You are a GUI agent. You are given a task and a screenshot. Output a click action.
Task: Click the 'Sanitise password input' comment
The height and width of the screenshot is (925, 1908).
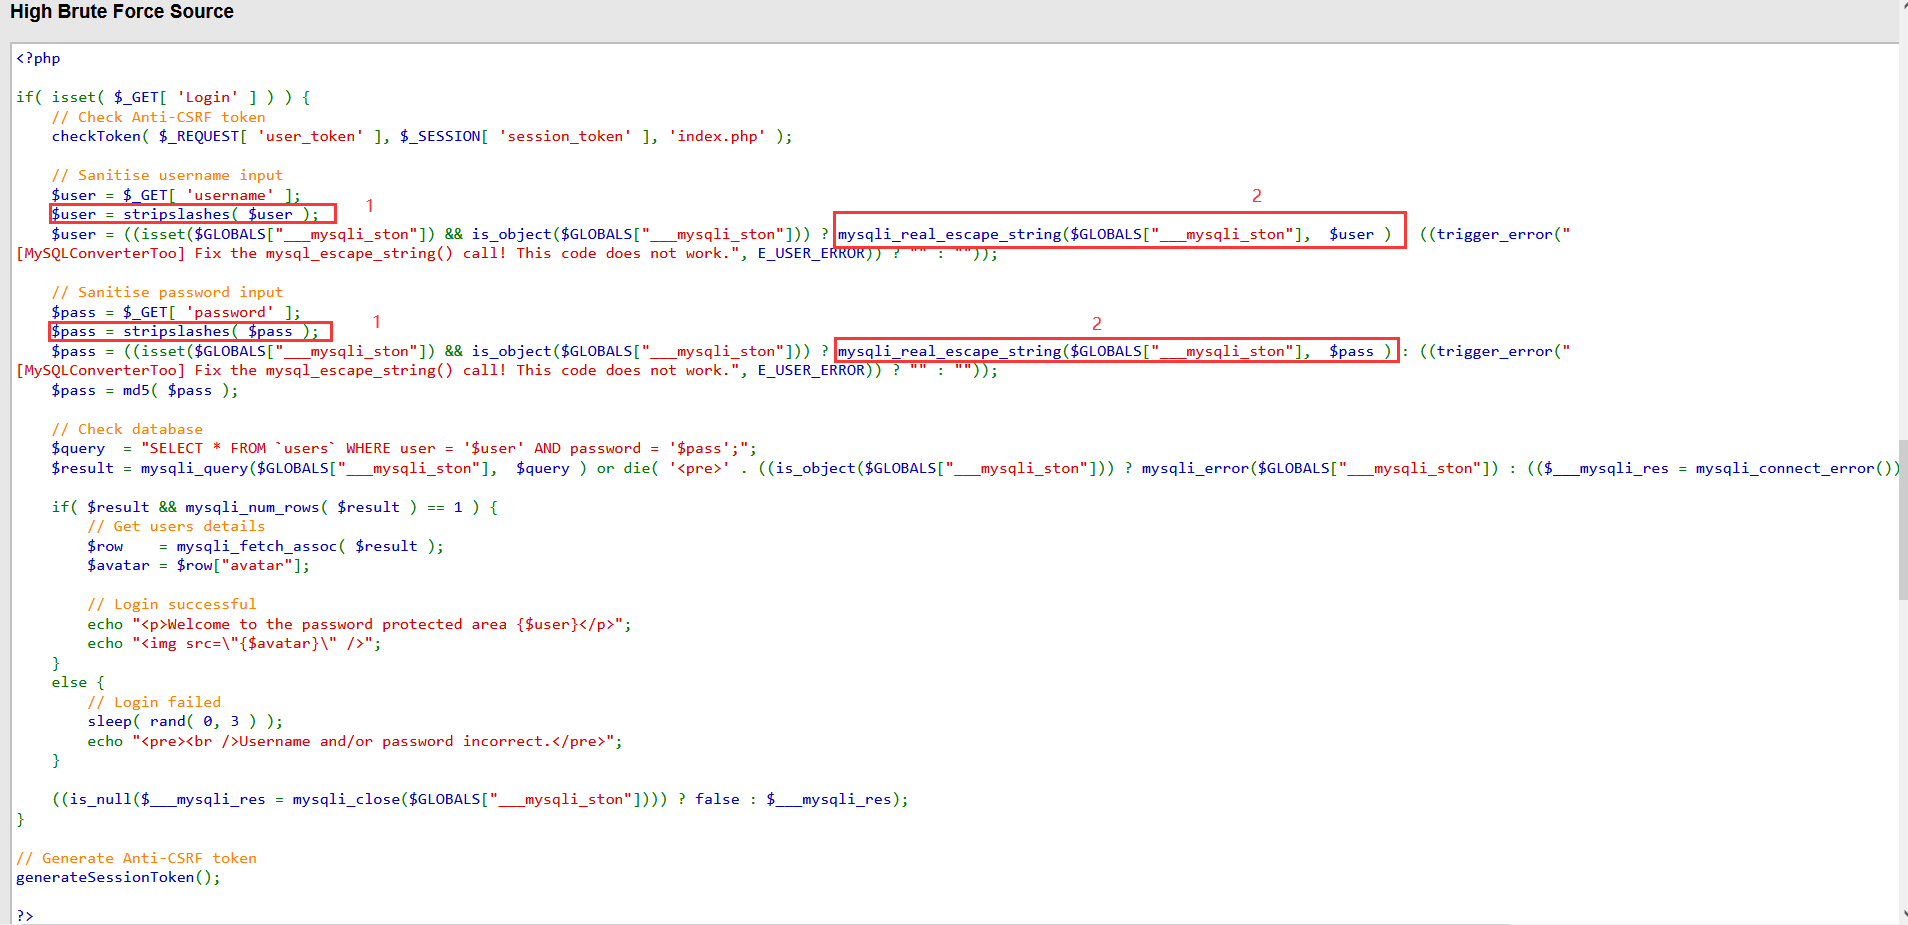[167, 292]
